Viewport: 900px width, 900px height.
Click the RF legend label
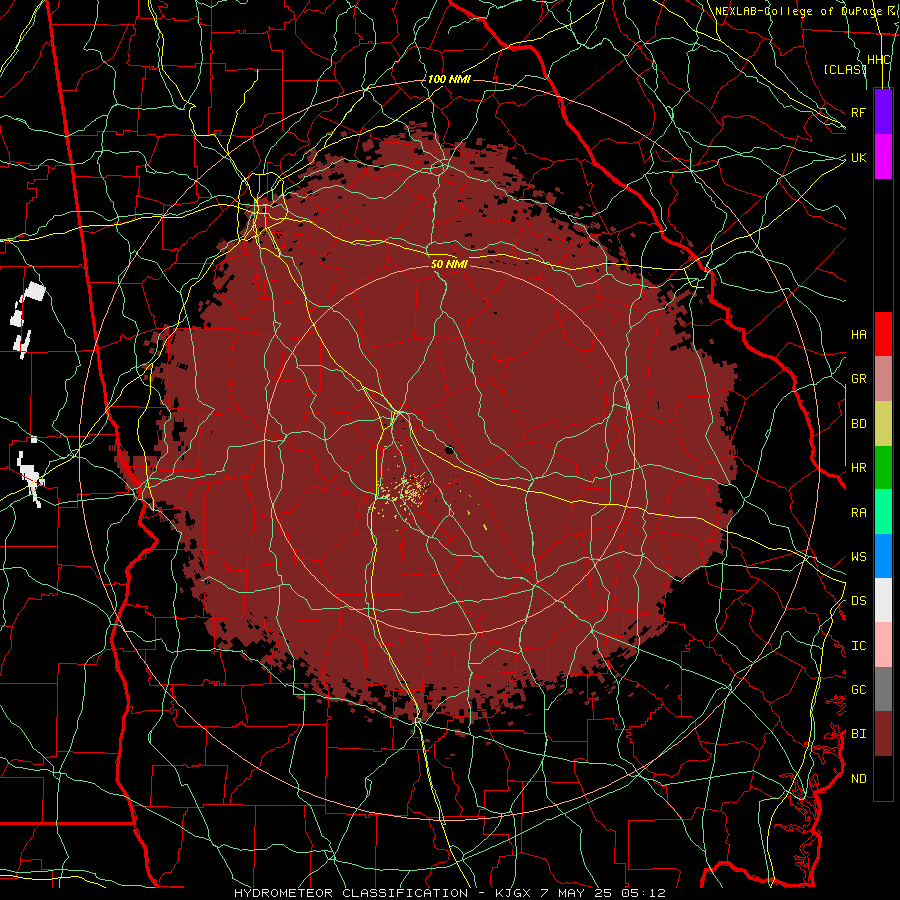click(x=858, y=112)
